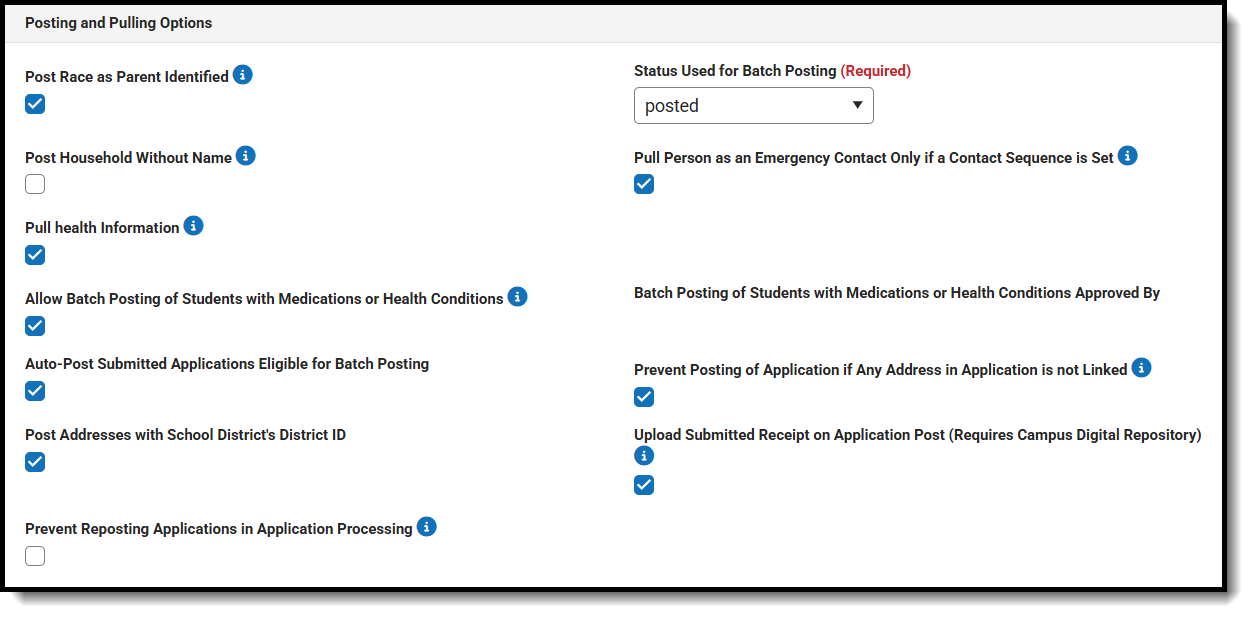This screenshot has width=1252, height=617.
Task: Uncheck Pull Person as Emergency Contact checkbox
Action: point(644,184)
